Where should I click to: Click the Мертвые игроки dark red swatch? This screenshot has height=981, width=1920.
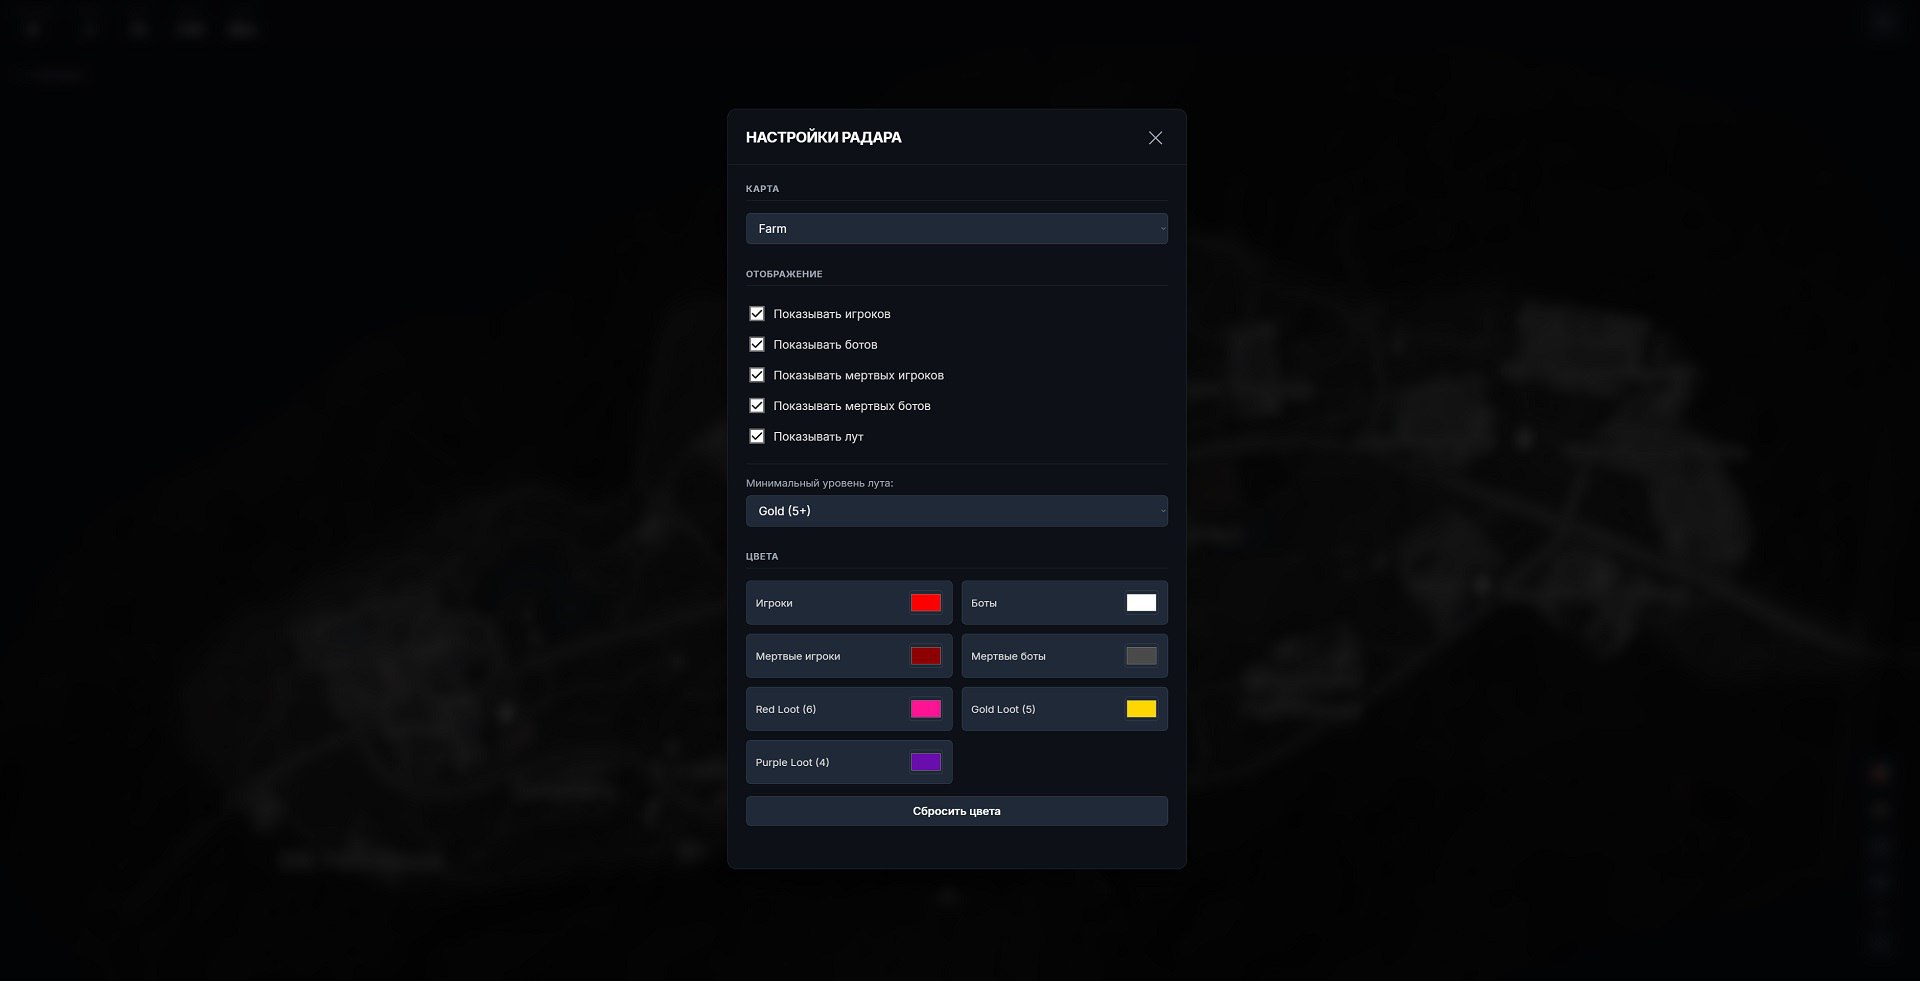(926, 655)
